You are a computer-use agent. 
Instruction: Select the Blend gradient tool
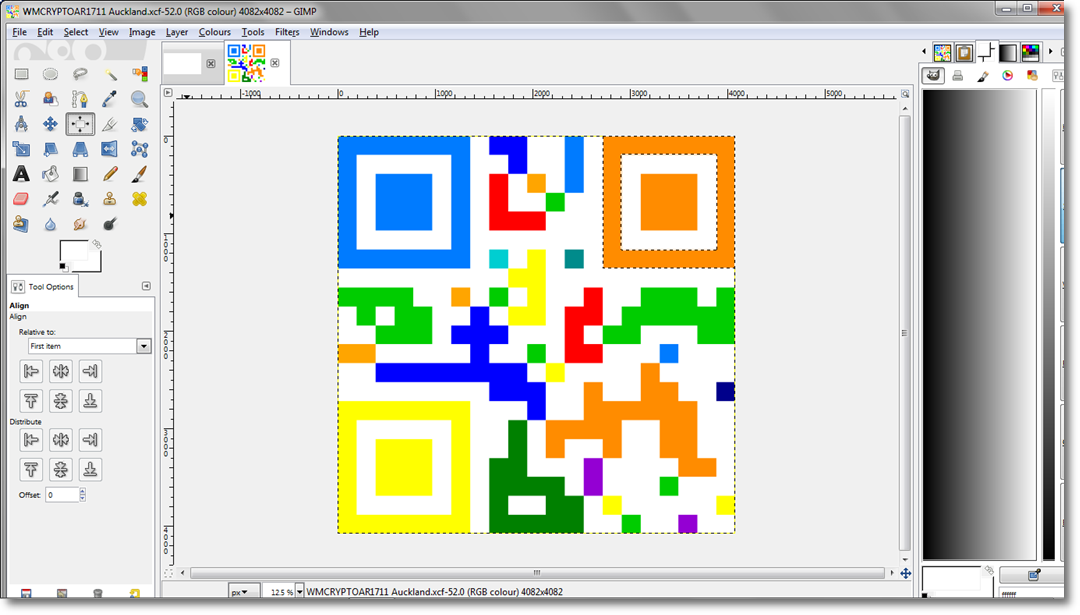tap(80, 174)
